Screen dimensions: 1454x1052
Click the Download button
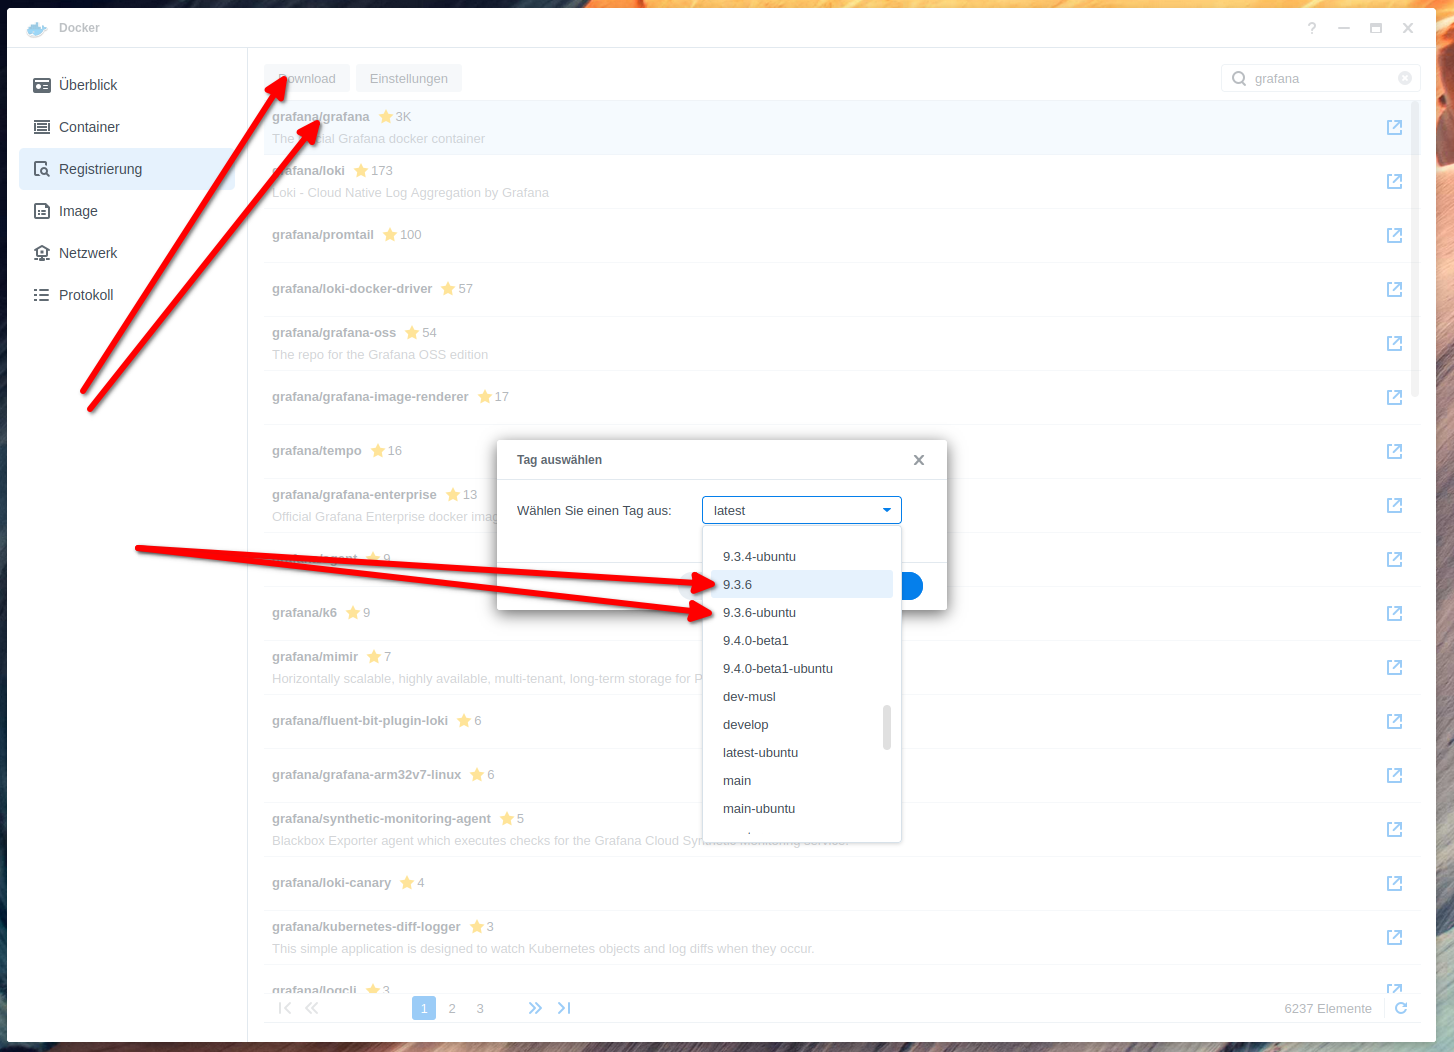click(307, 78)
